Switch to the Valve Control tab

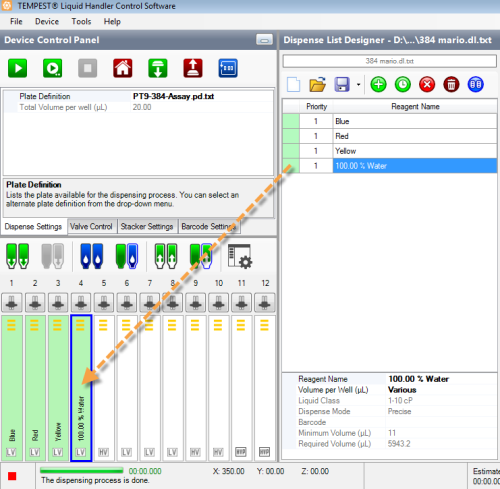pyautogui.click(x=91, y=227)
